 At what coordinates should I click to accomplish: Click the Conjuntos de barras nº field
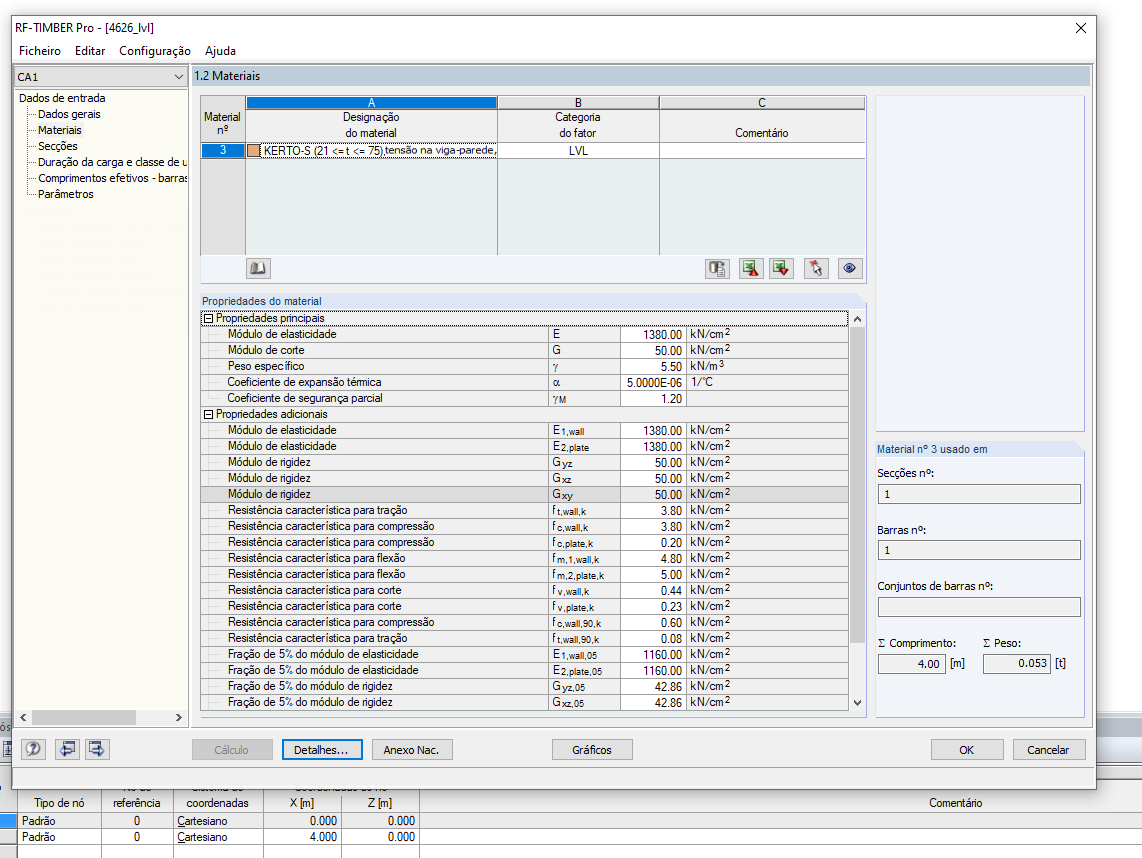979,607
